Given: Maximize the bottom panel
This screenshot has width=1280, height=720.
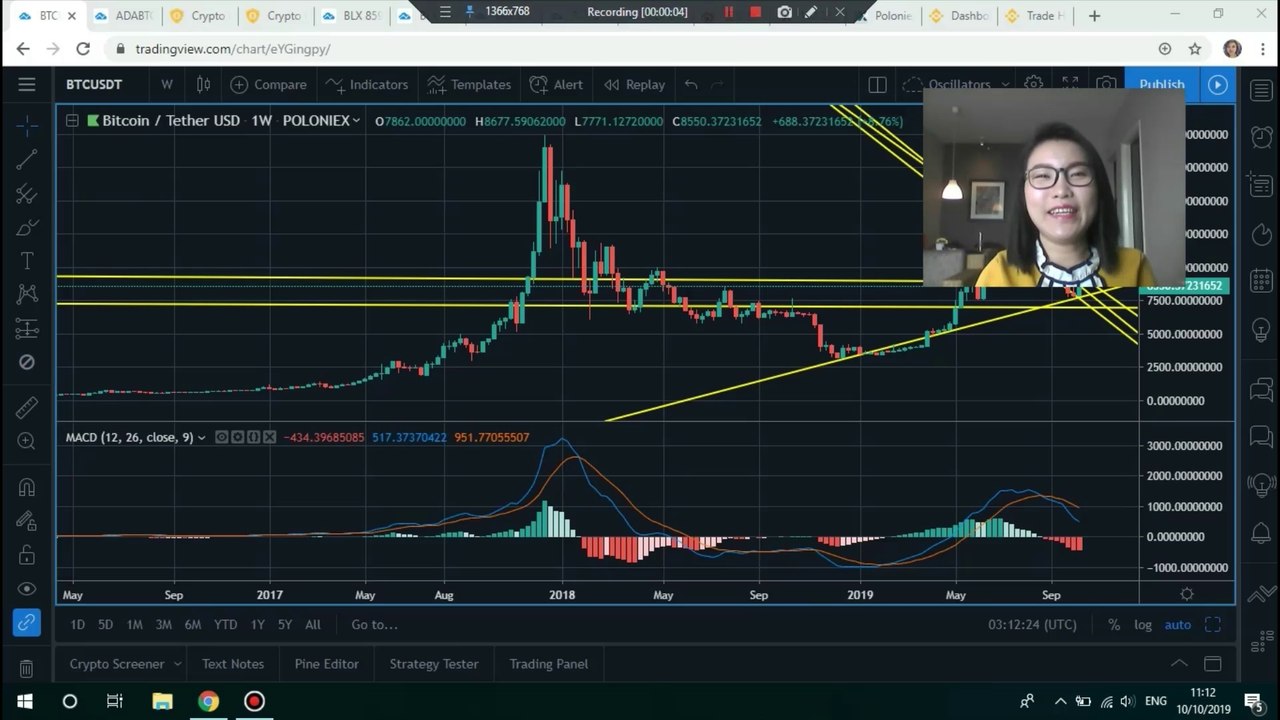Looking at the screenshot, I should click(1213, 664).
